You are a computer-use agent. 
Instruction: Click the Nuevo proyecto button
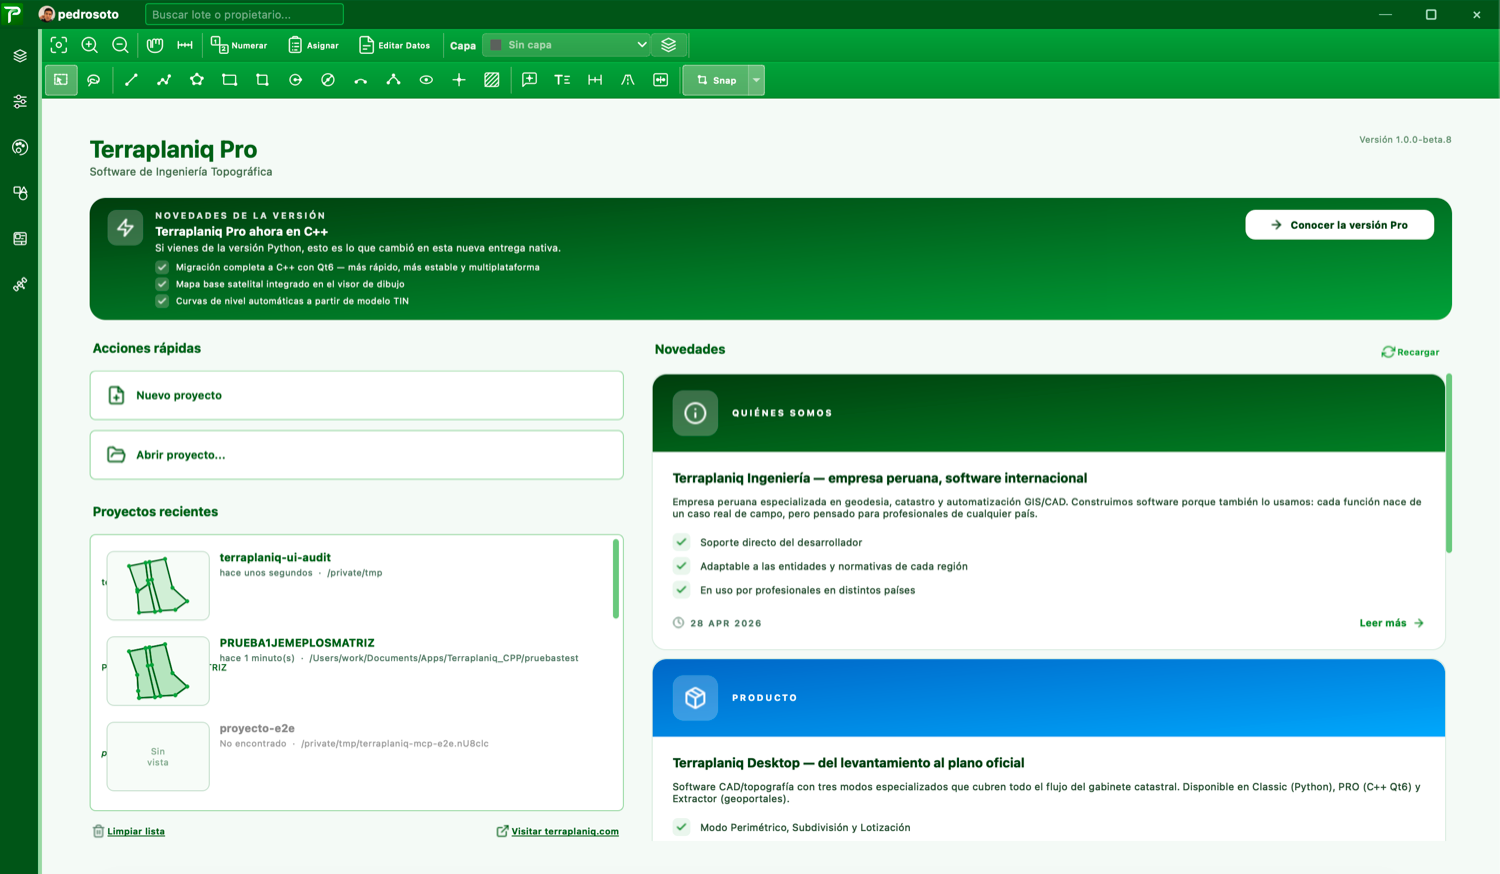click(x=357, y=395)
